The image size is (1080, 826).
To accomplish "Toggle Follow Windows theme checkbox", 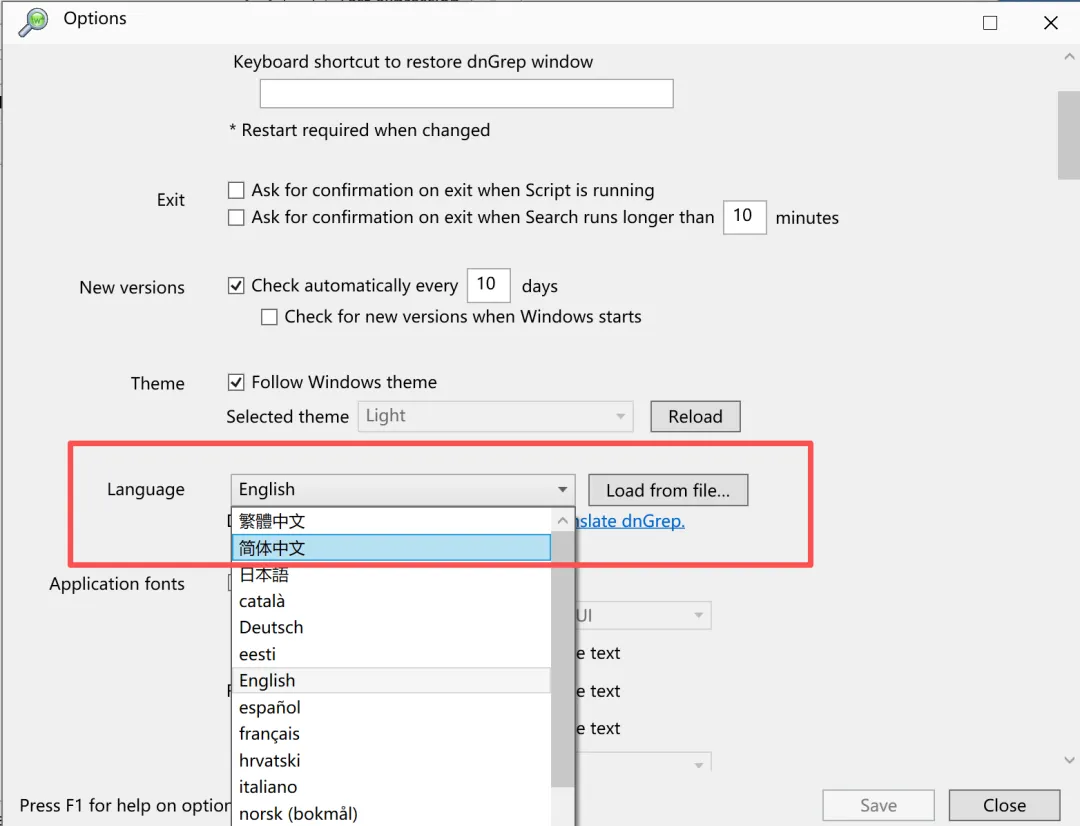I will tap(236, 382).
